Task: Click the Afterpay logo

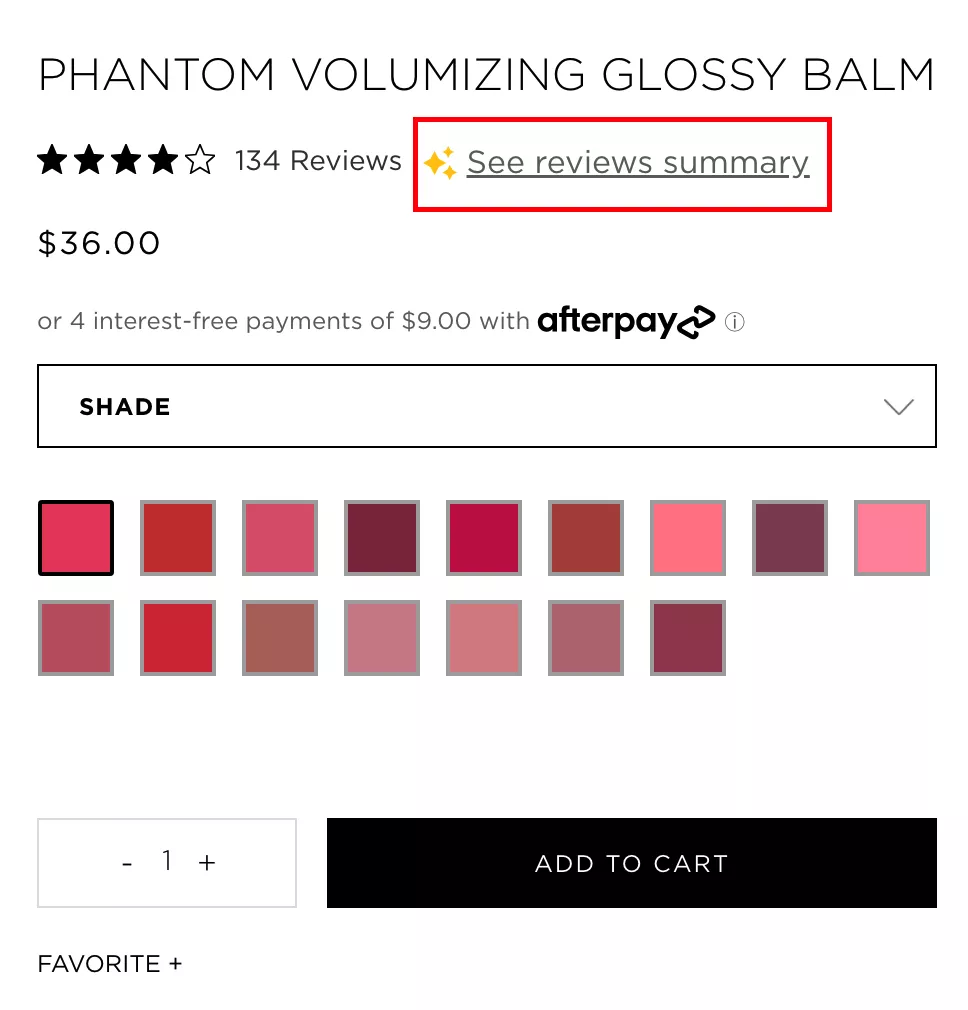Action: click(x=626, y=321)
